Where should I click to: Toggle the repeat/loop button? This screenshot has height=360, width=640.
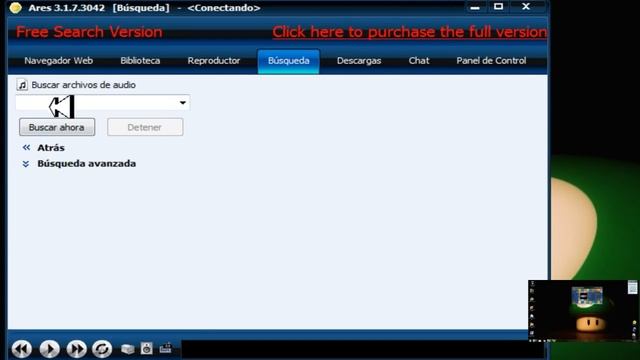(x=102, y=349)
